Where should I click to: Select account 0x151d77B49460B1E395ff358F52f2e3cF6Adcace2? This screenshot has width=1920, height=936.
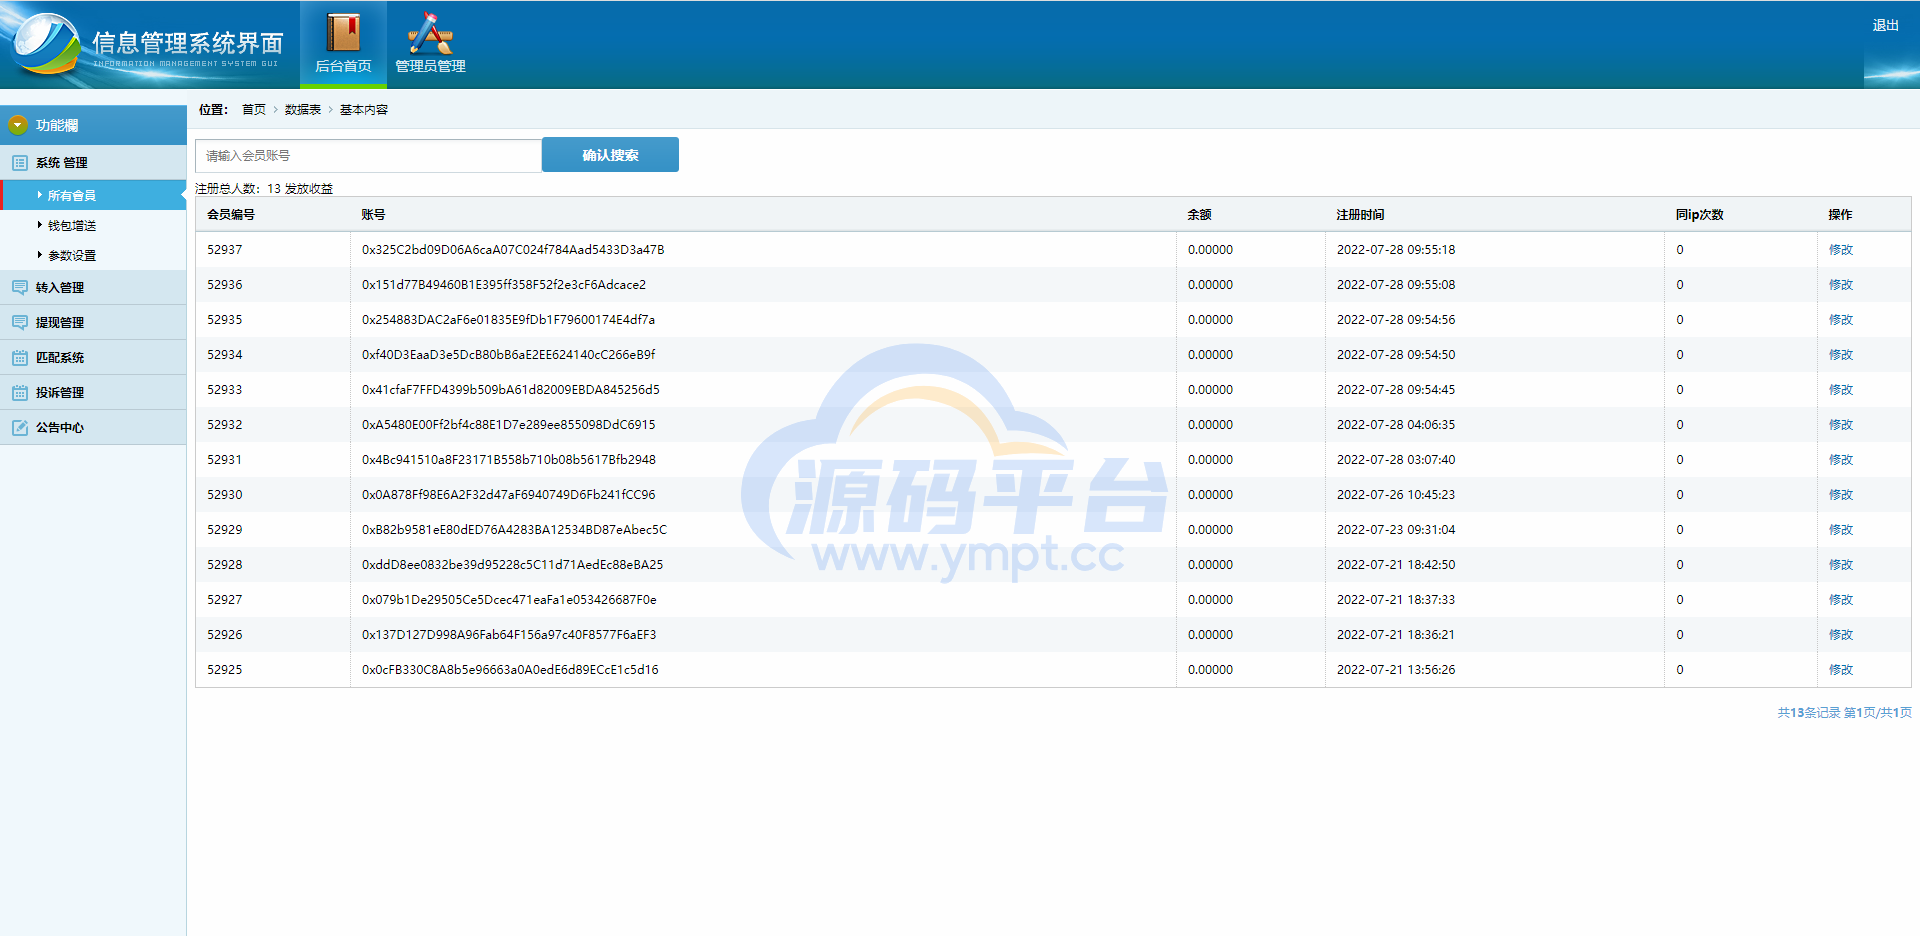(x=504, y=285)
